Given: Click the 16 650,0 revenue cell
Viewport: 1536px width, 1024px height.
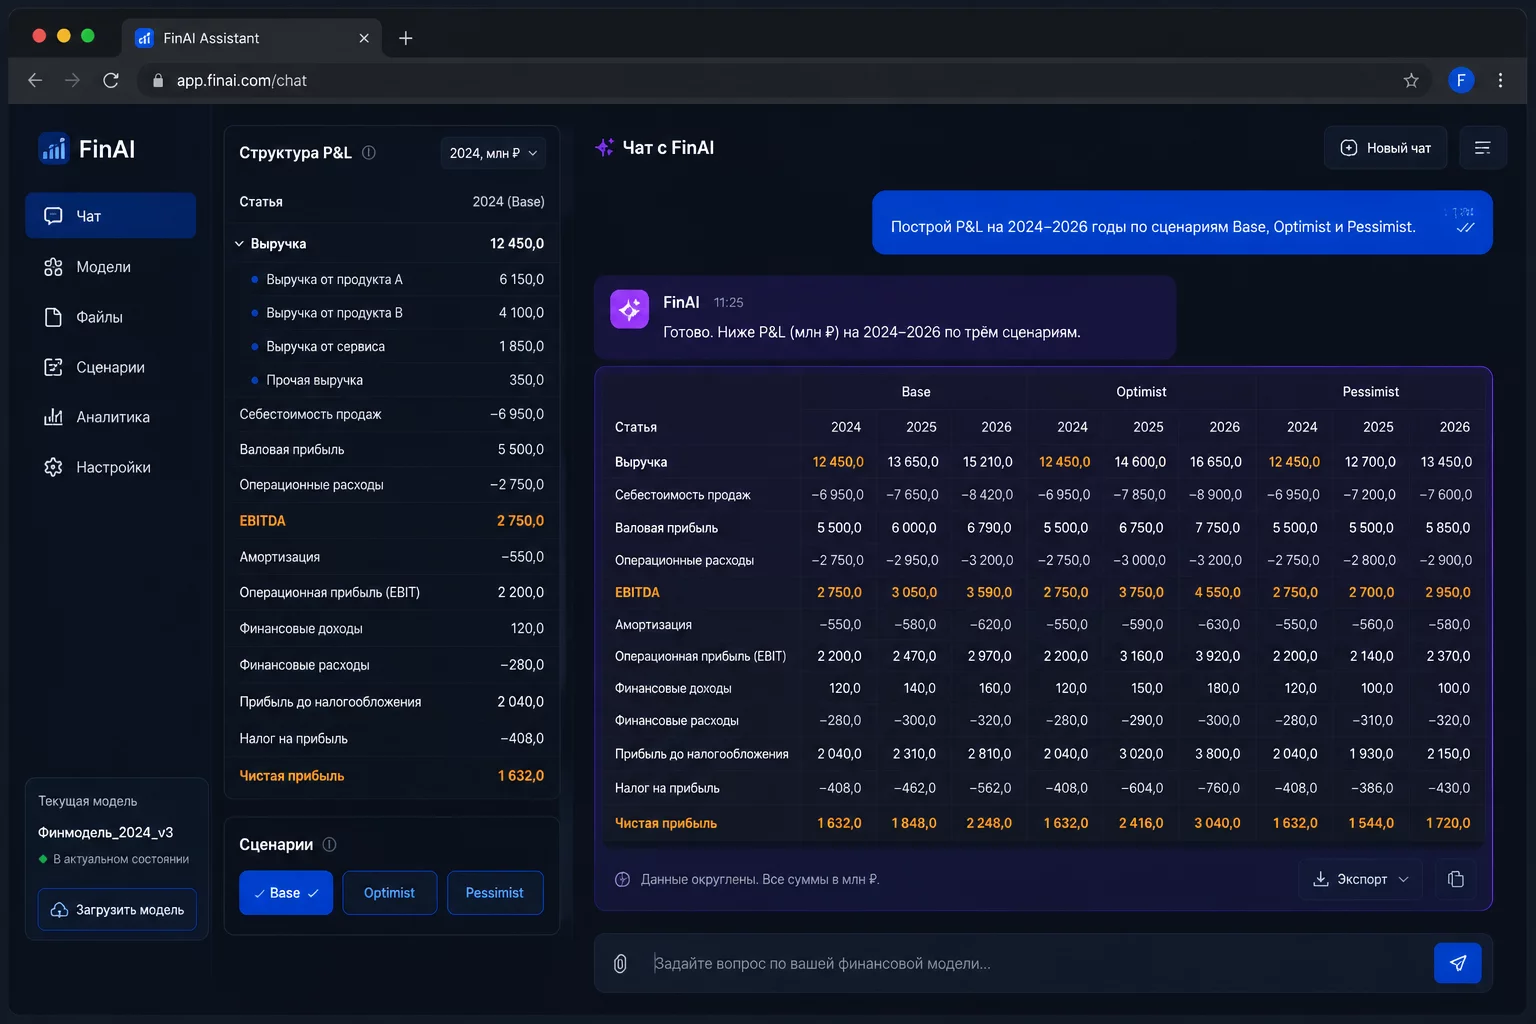Looking at the screenshot, I should [1216, 462].
